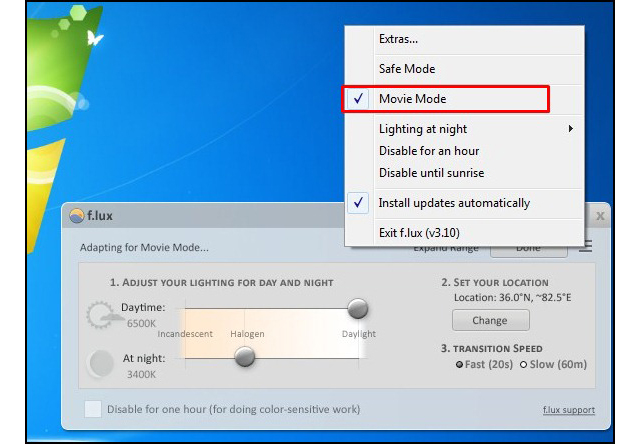Select Safe Mode in context menu
The image size is (640, 444).
tap(464, 69)
